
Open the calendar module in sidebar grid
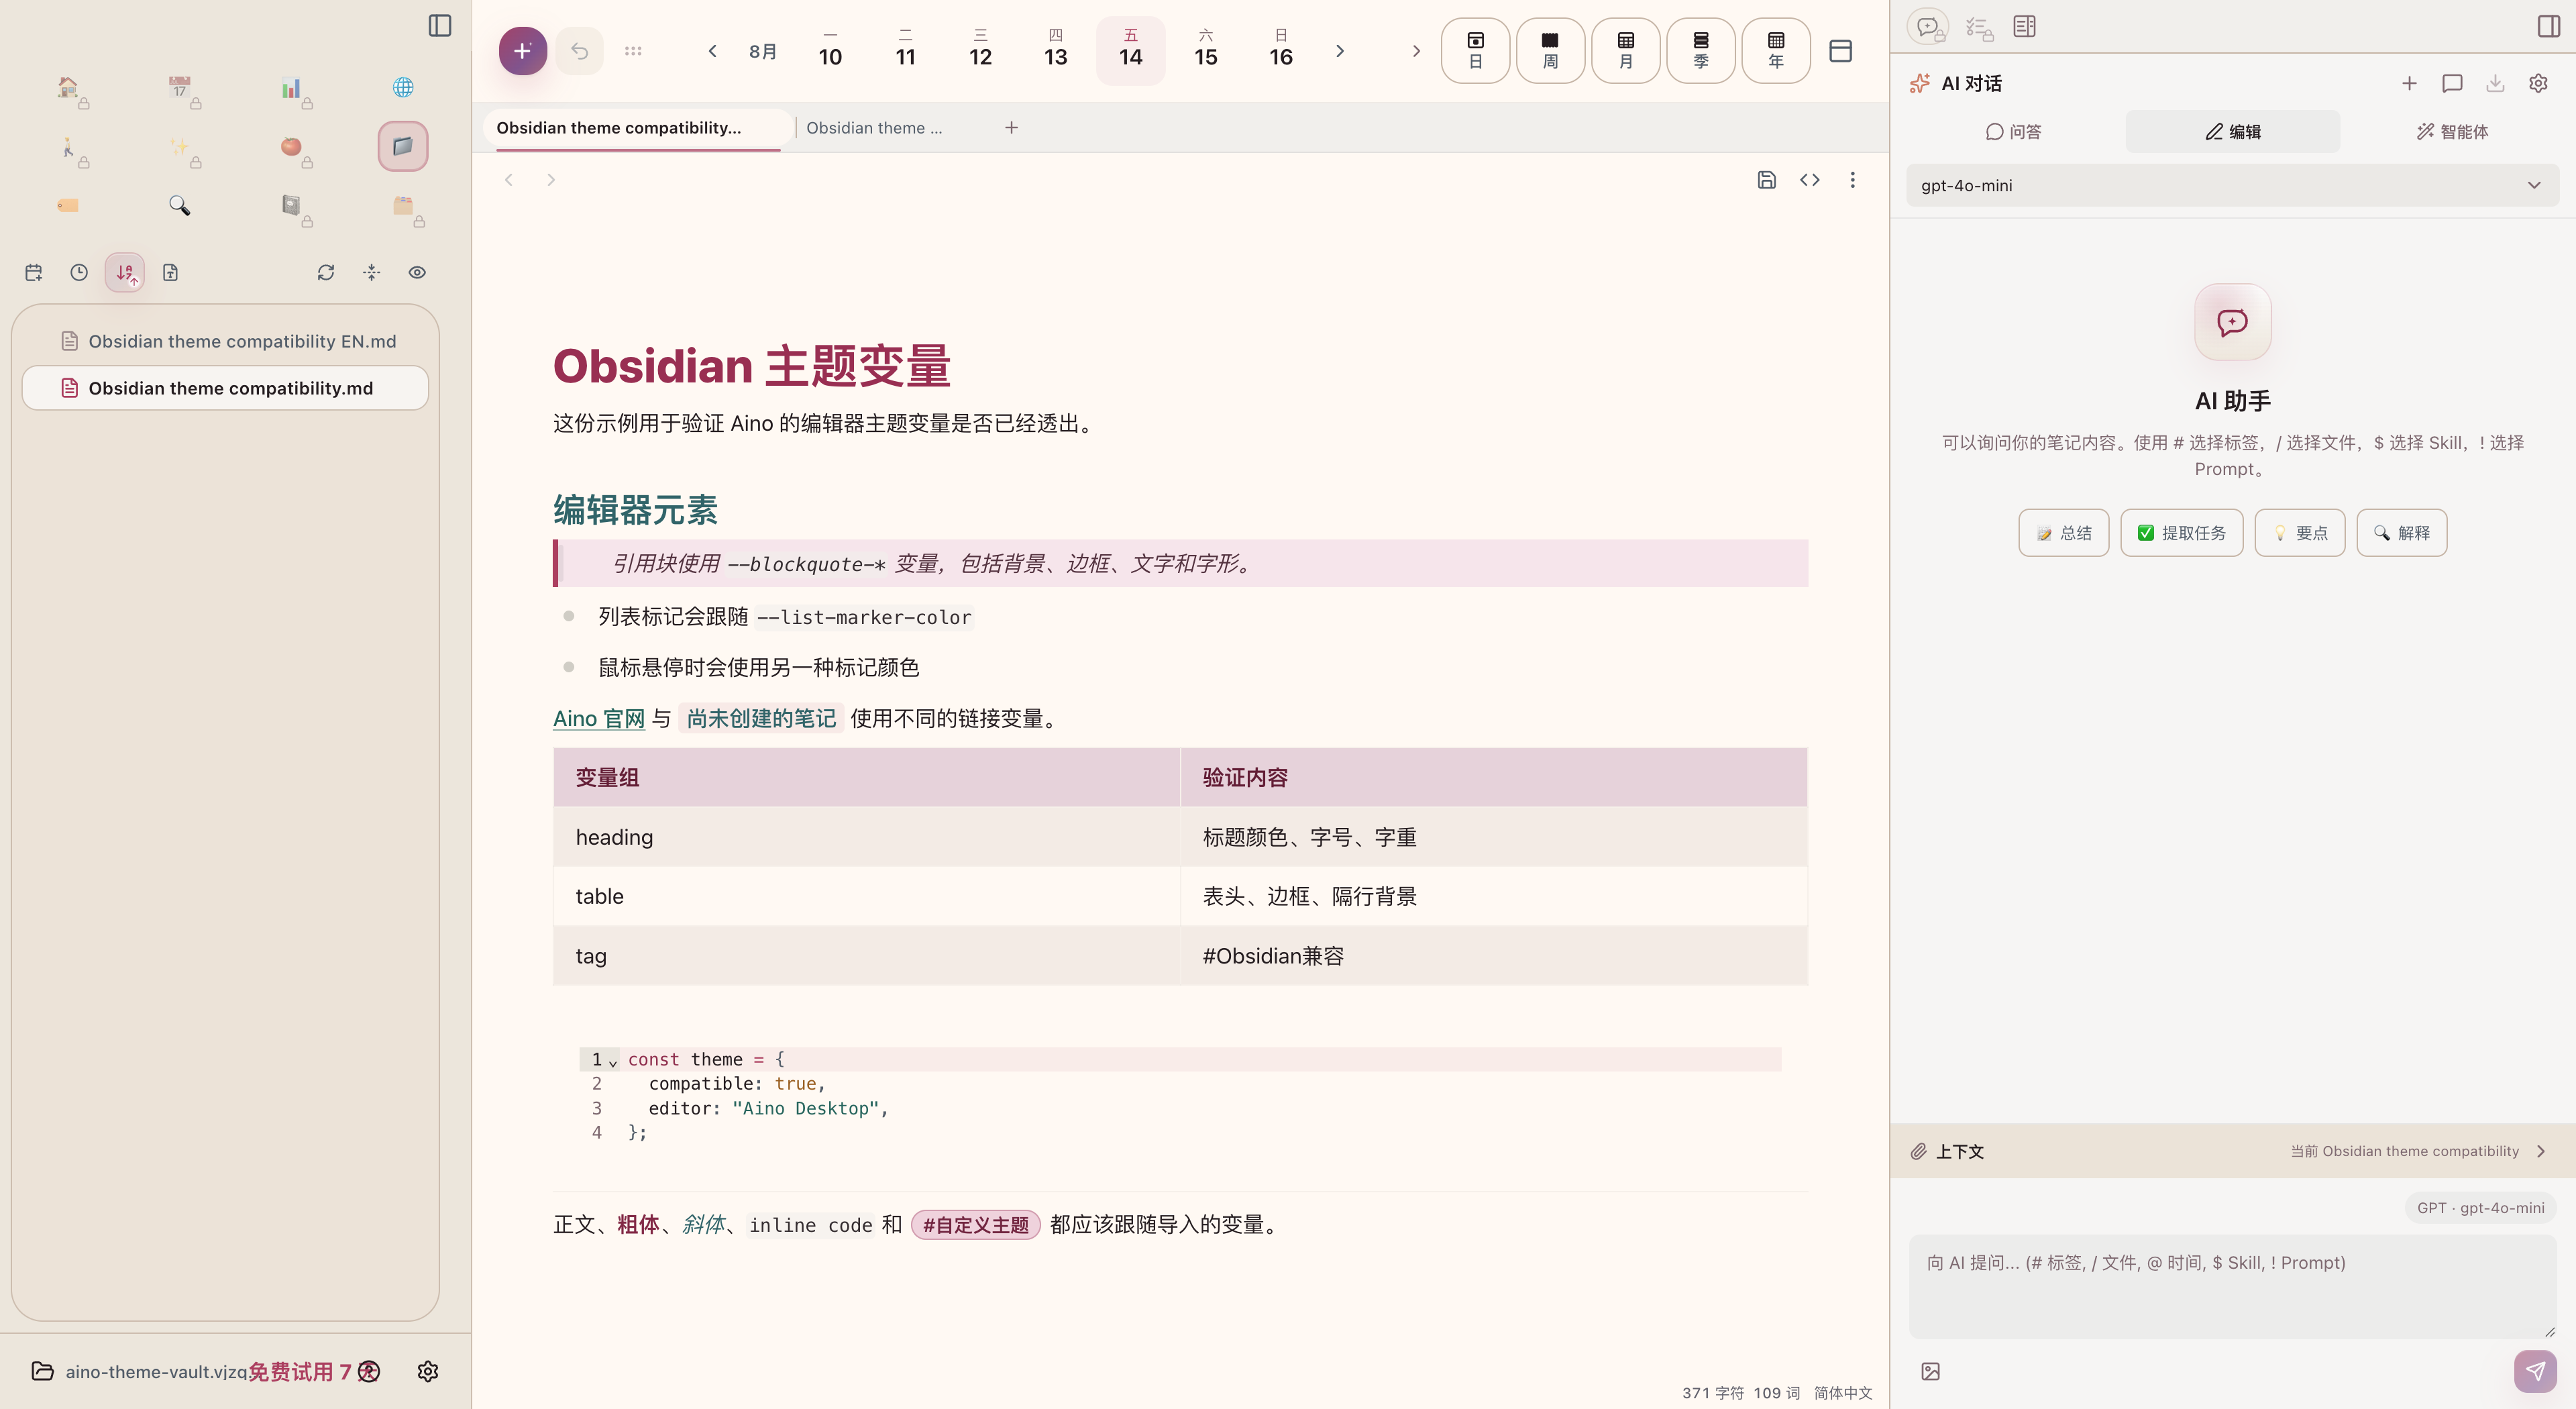[180, 87]
